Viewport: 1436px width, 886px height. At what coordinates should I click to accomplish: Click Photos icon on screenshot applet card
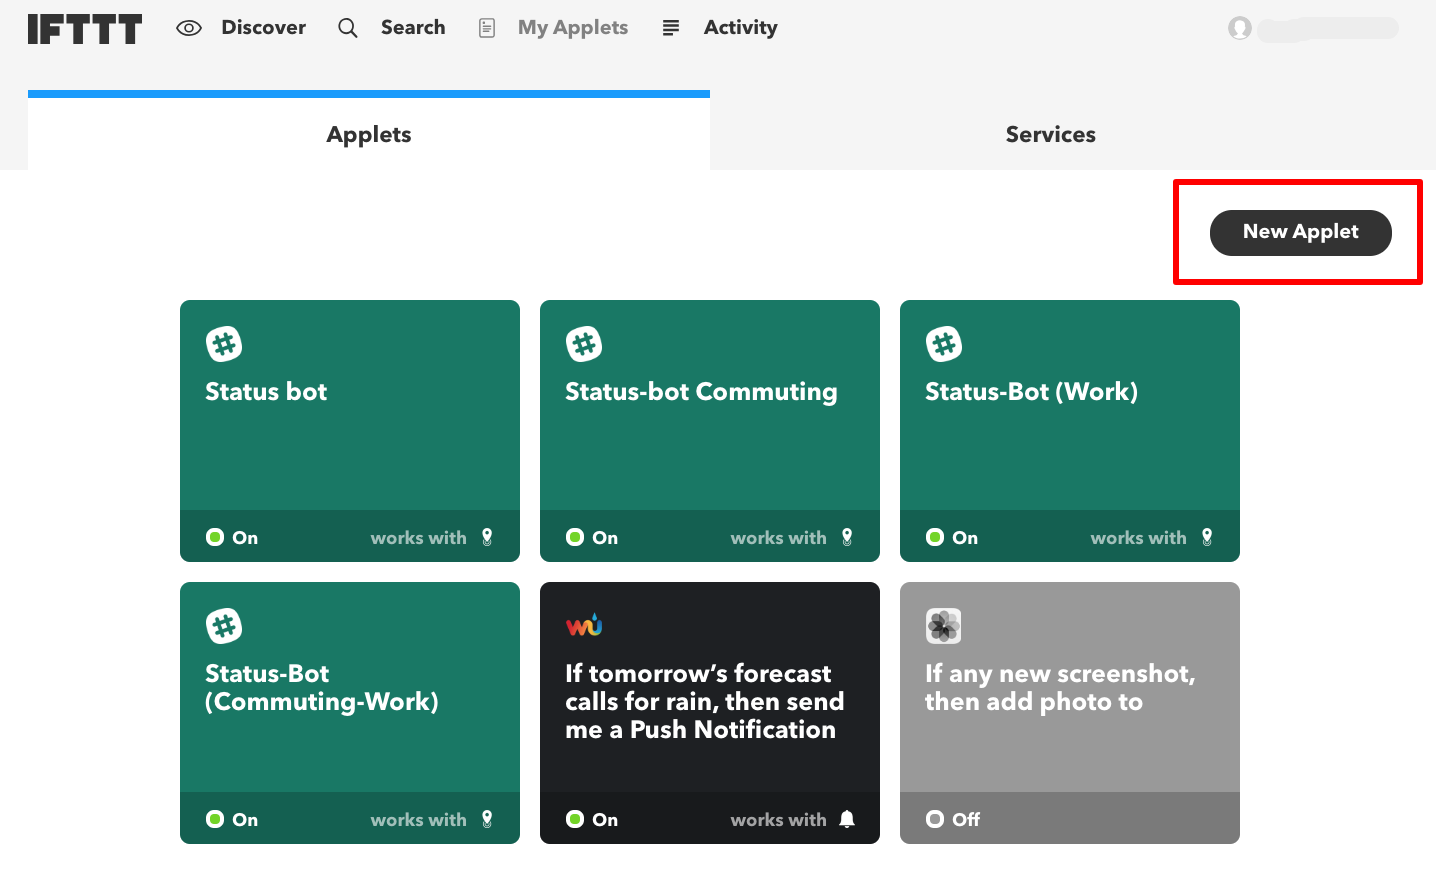tap(944, 626)
